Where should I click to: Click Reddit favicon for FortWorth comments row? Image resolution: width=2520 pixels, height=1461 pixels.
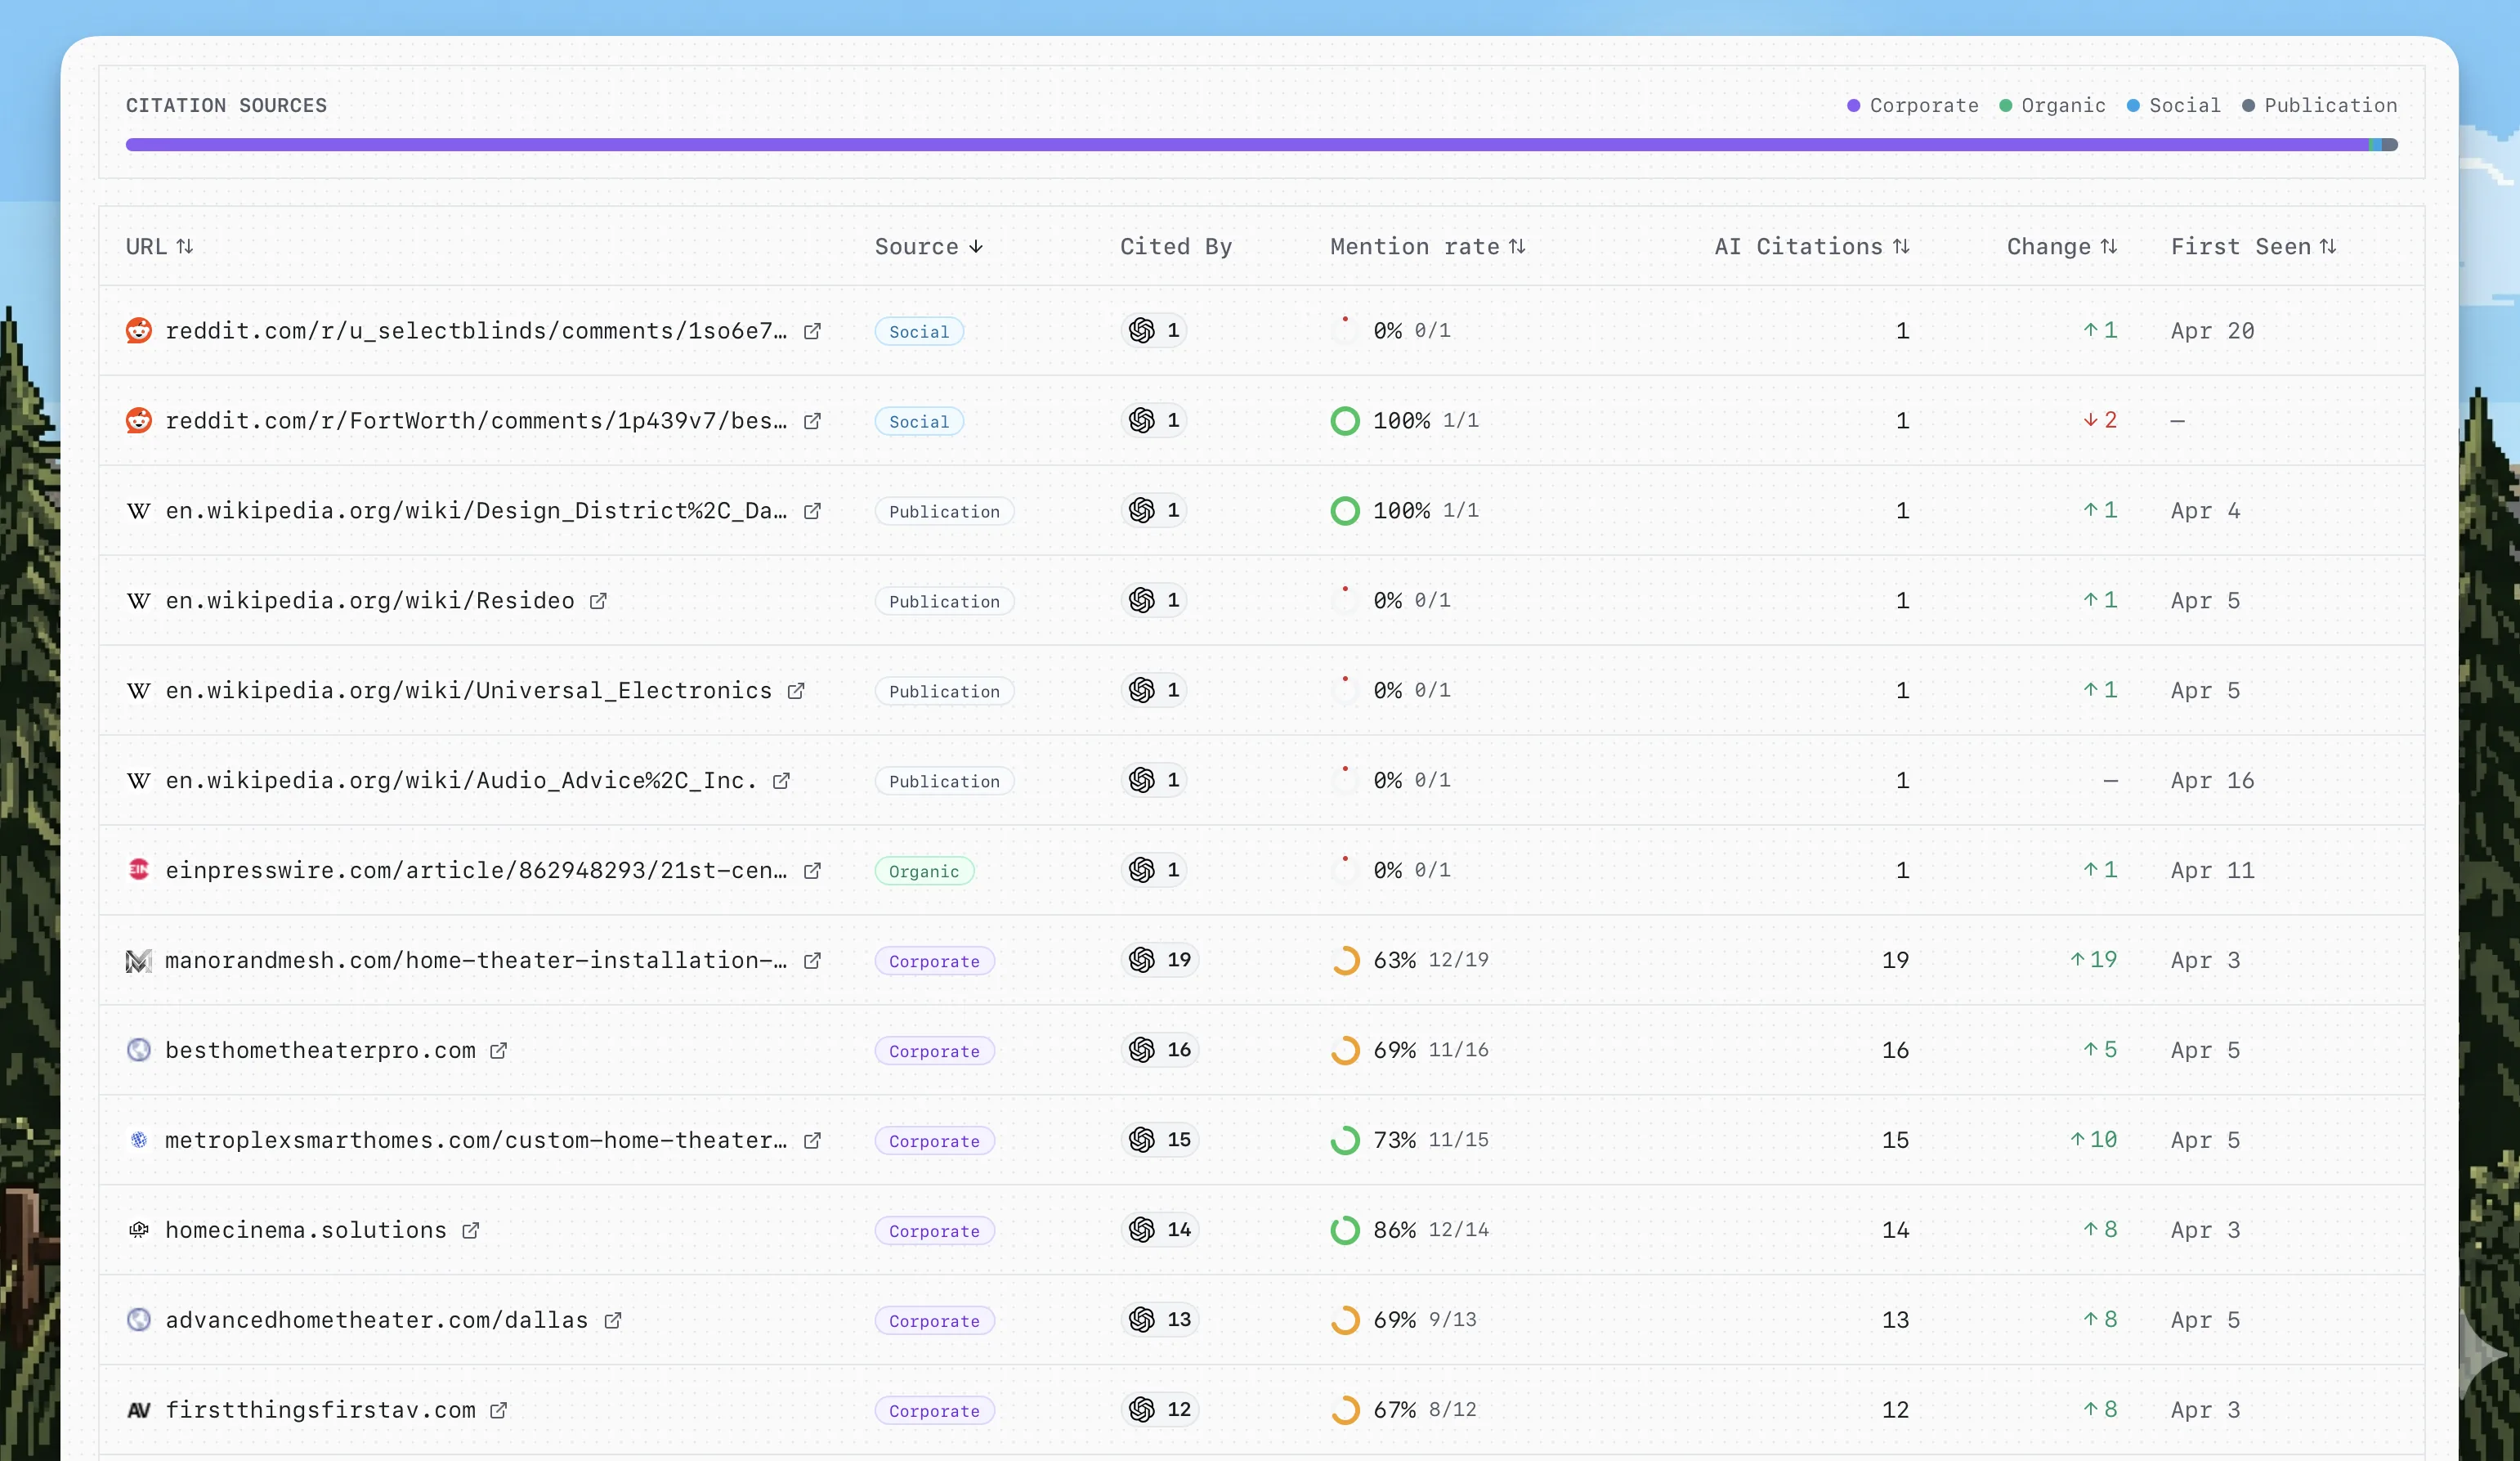point(139,421)
